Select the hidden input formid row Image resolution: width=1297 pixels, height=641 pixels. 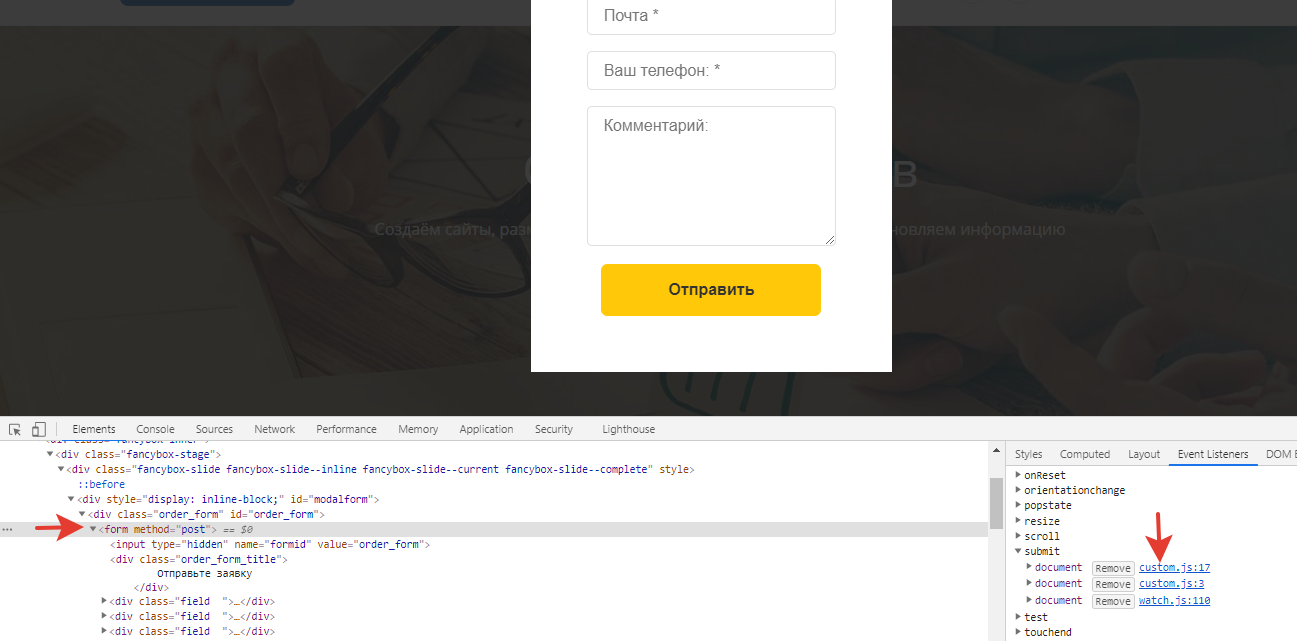[270, 544]
